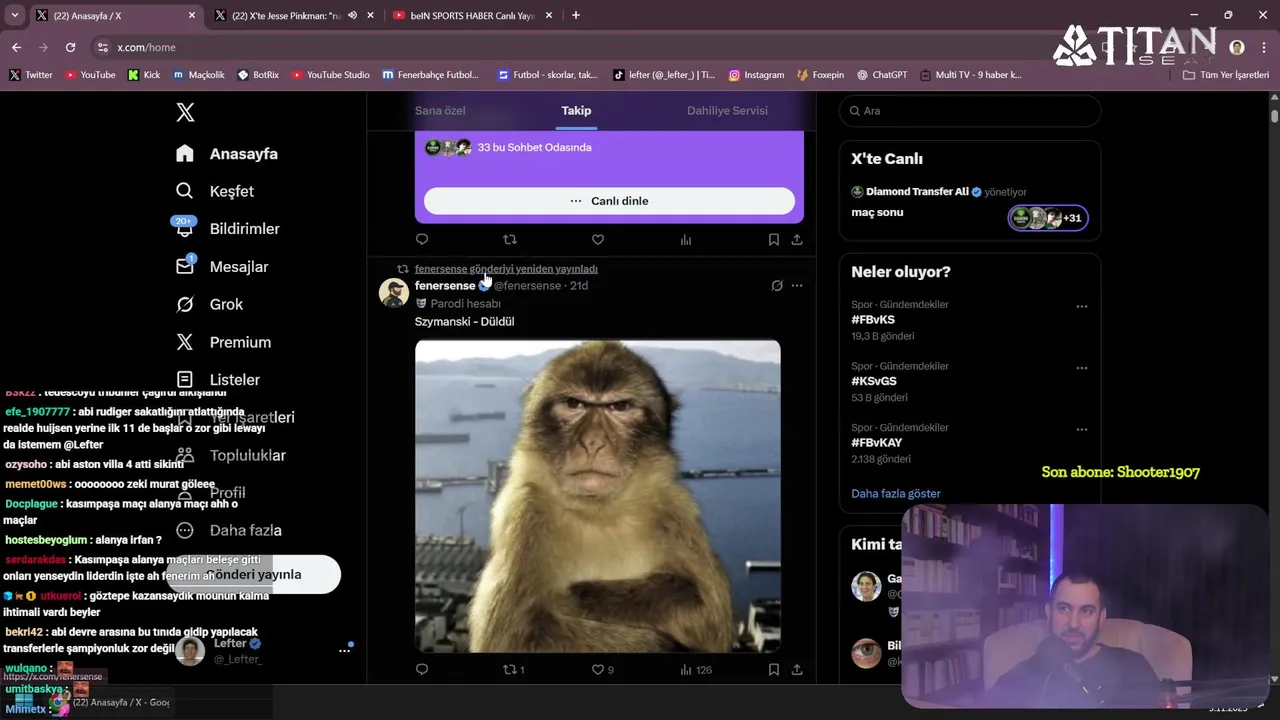Open account menu dots near Lefter

pos(344,650)
